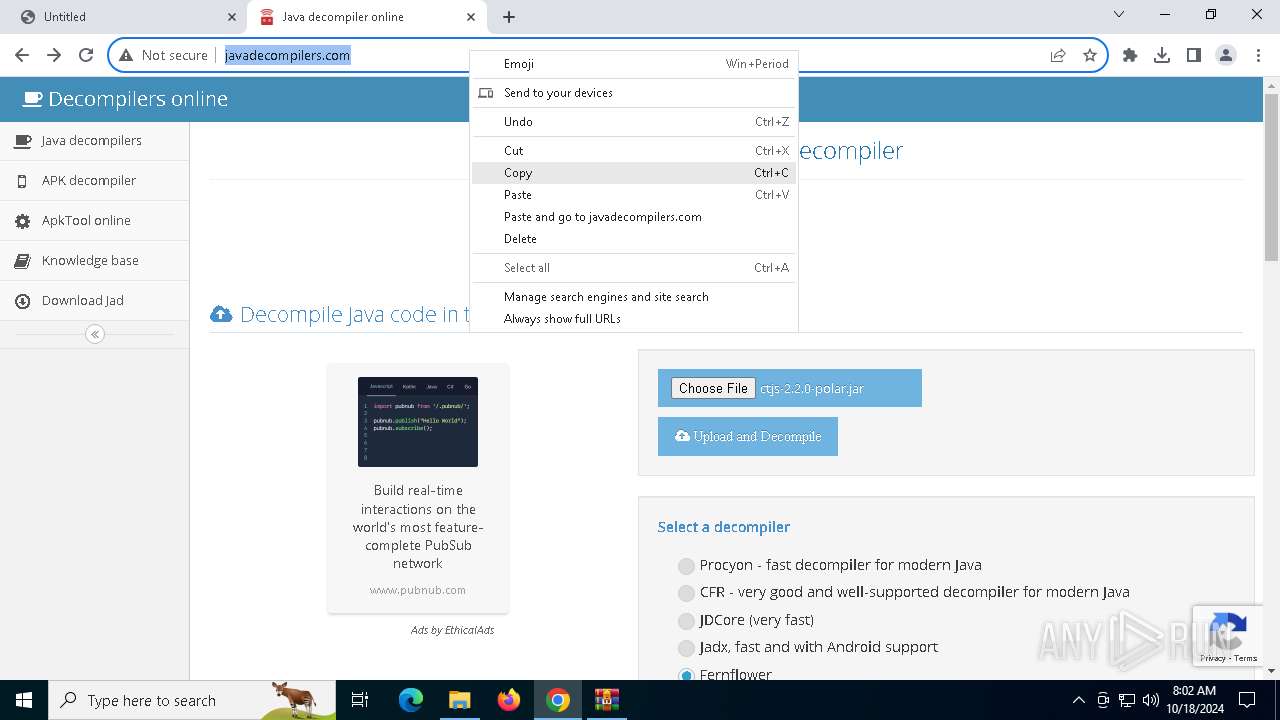This screenshot has height=720, width=1280.
Task: Open Task View on the taskbar
Action: [x=360, y=700]
